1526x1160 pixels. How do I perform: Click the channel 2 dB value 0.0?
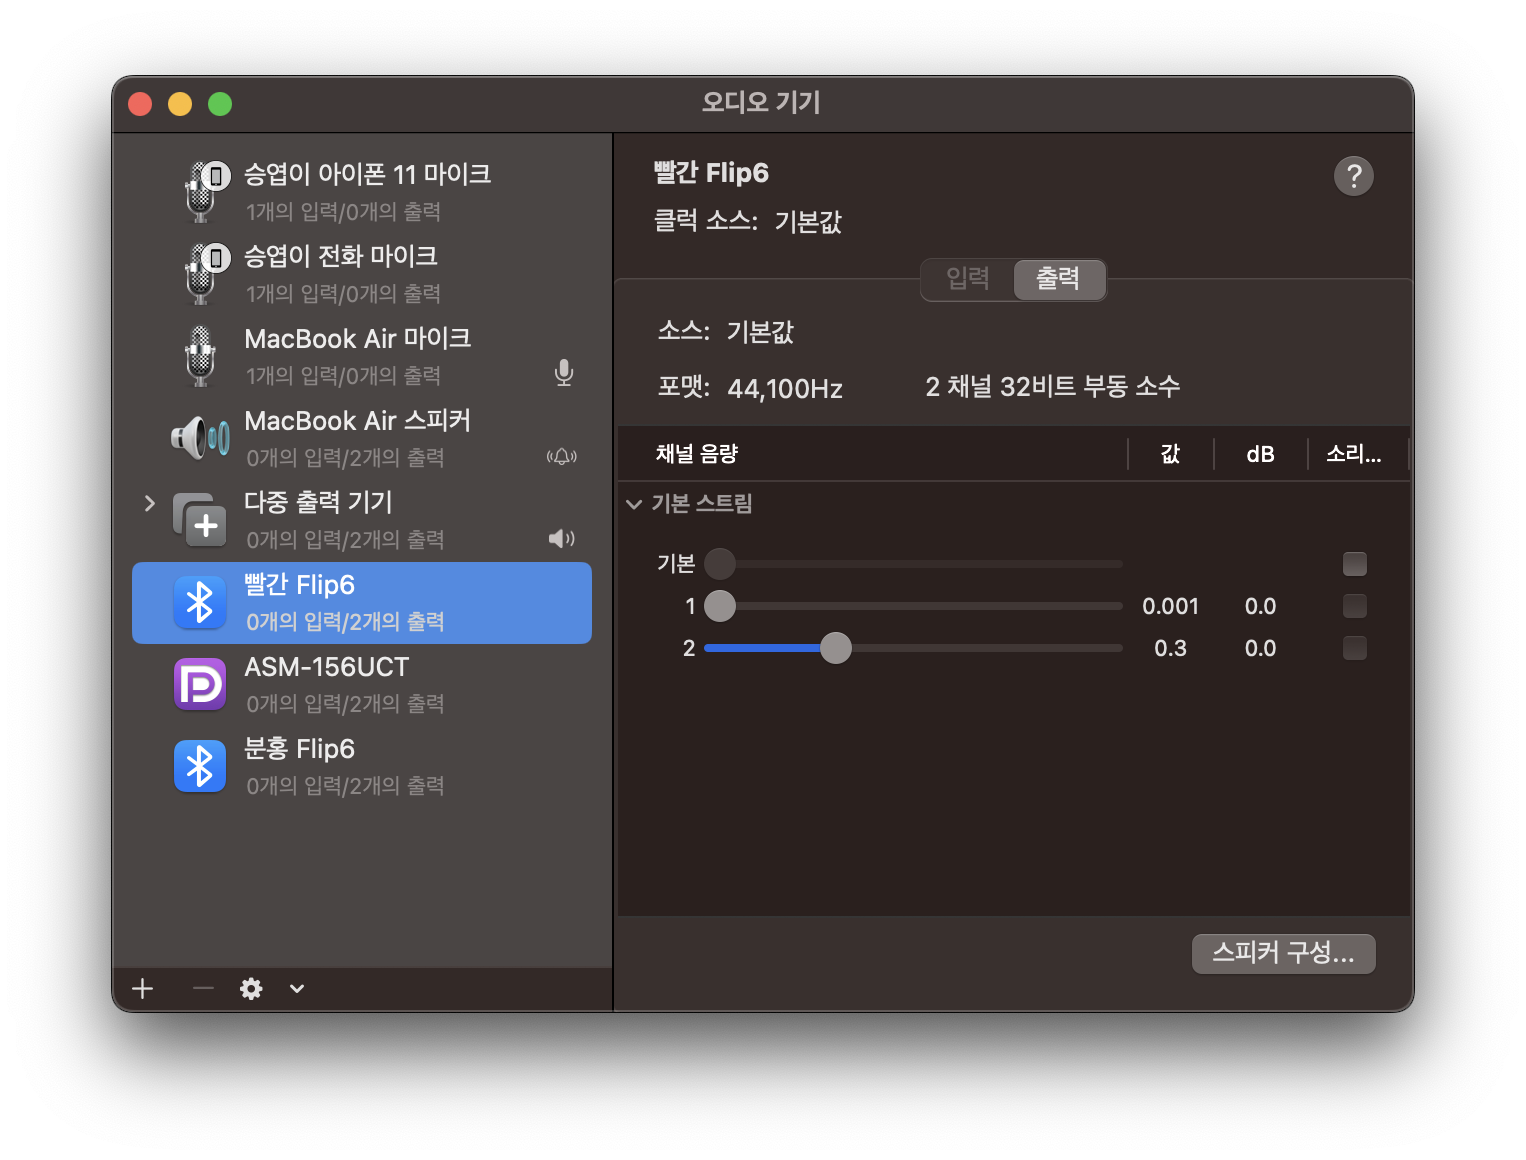coord(1260,648)
